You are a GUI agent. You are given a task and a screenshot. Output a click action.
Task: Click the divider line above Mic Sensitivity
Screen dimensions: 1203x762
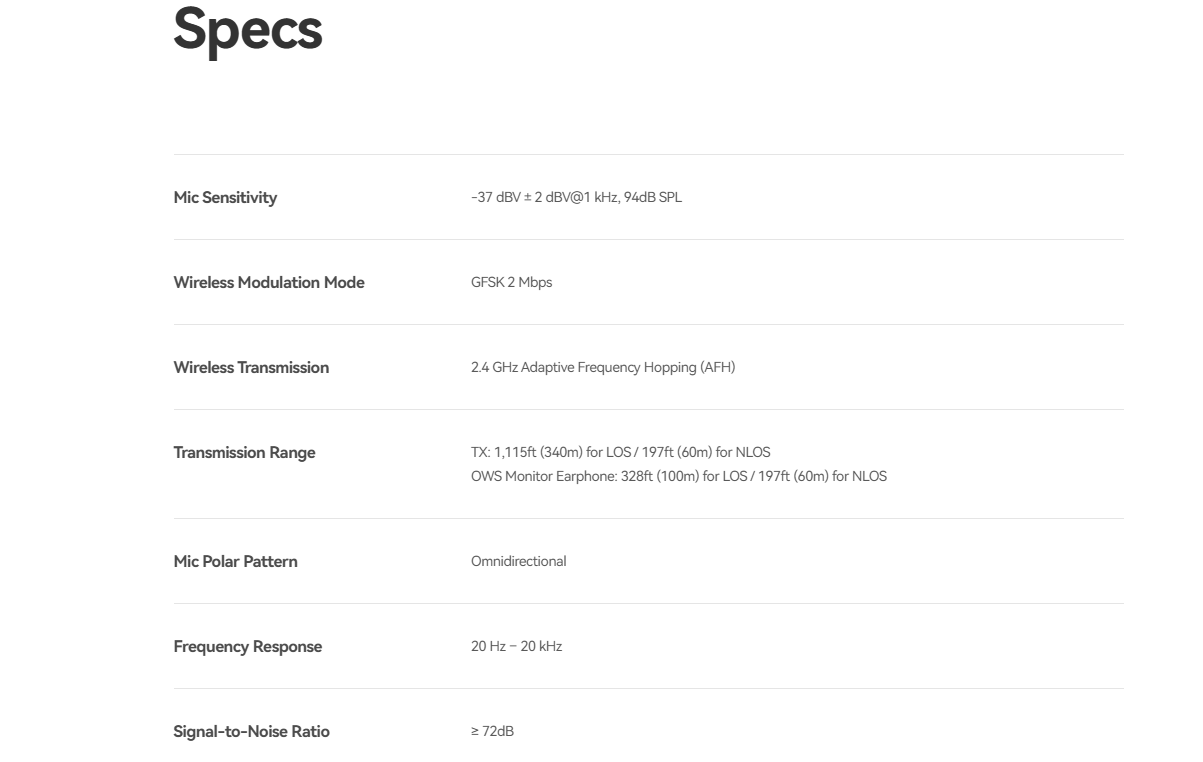click(x=648, y=154)
